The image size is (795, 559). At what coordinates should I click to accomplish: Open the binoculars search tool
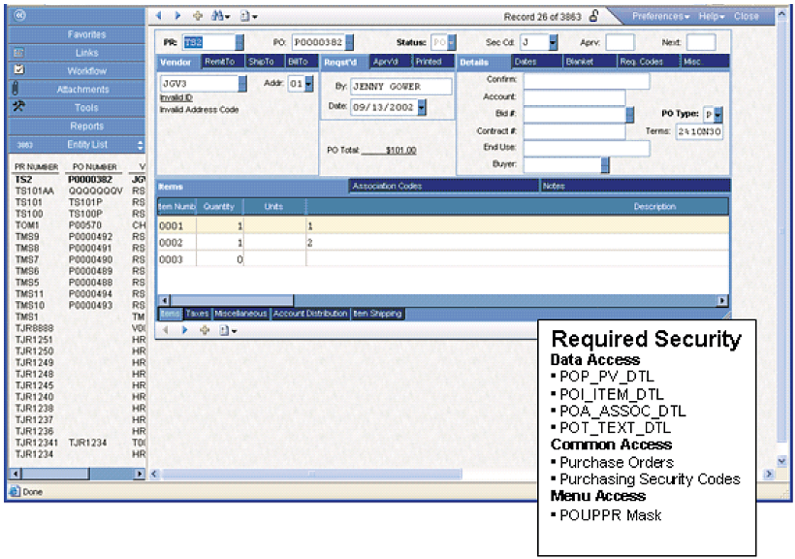point(216,16)
